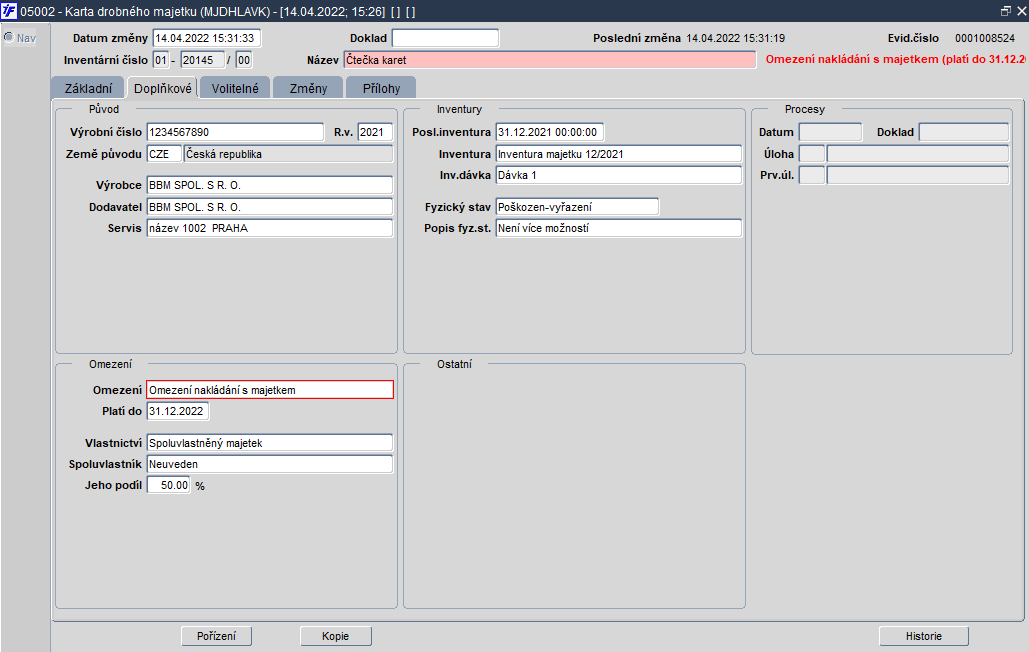1029x652 pixels.
Task: Click the empty Doklad field at top
Action: click(445, 38)
